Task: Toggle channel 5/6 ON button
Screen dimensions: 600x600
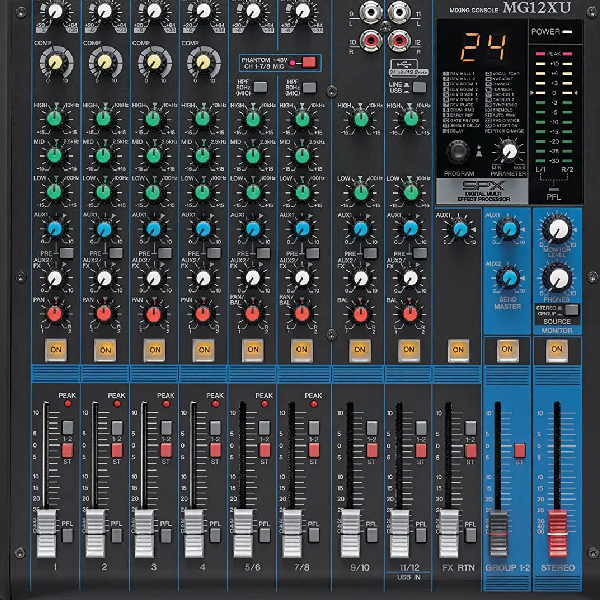Action: click(x=253, y=349)
